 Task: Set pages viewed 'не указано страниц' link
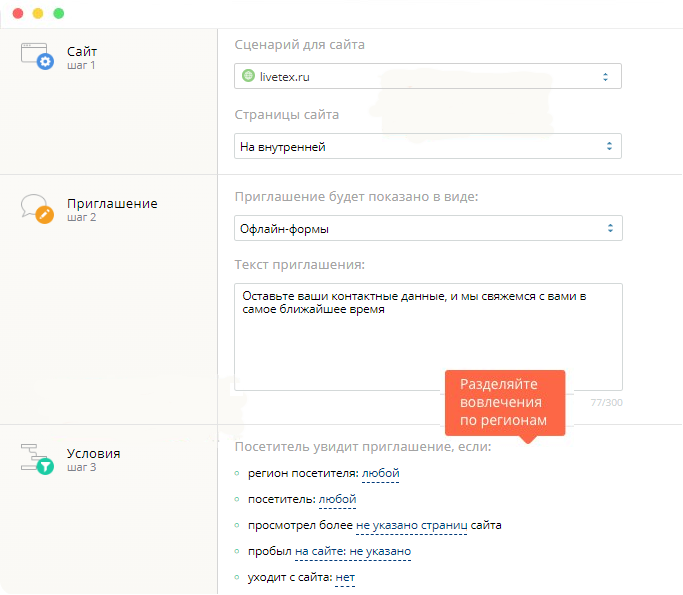[x=412, y=525]
